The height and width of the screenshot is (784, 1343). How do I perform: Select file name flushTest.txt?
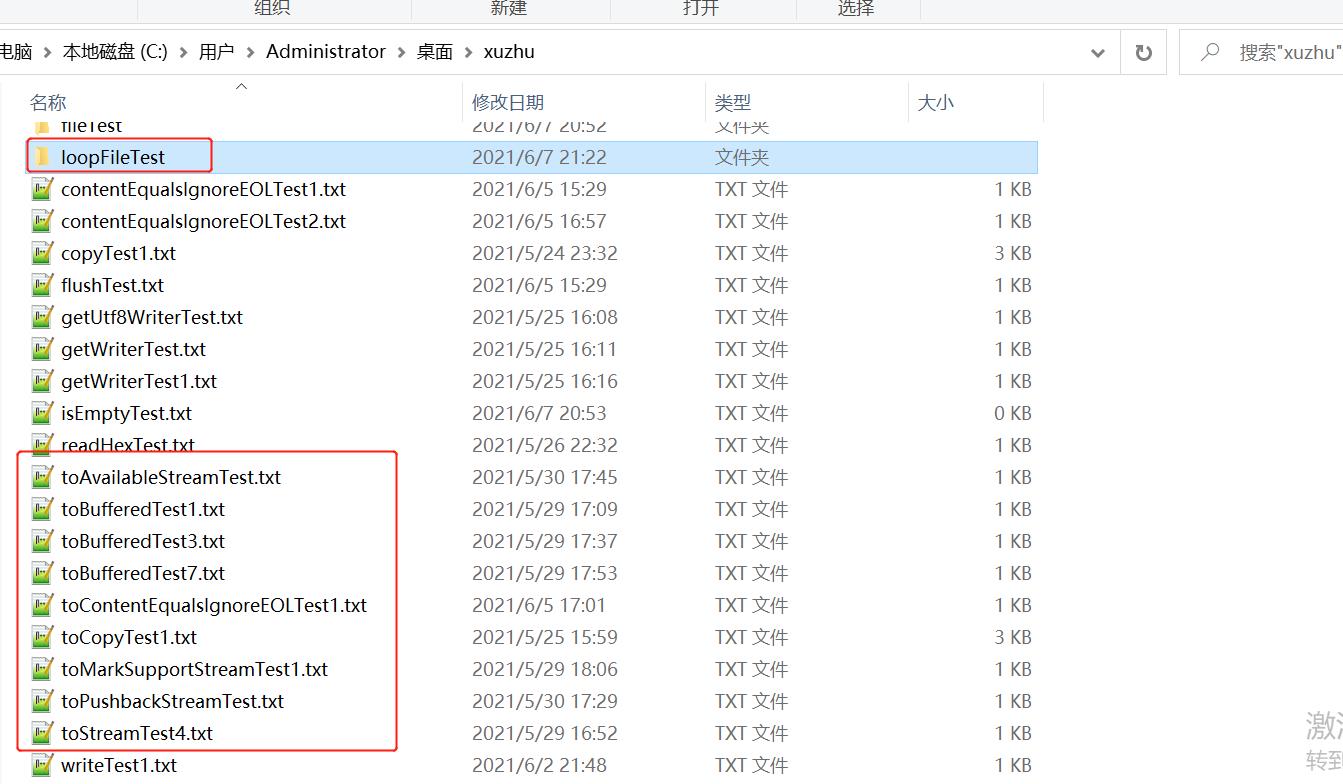point(112,285)
